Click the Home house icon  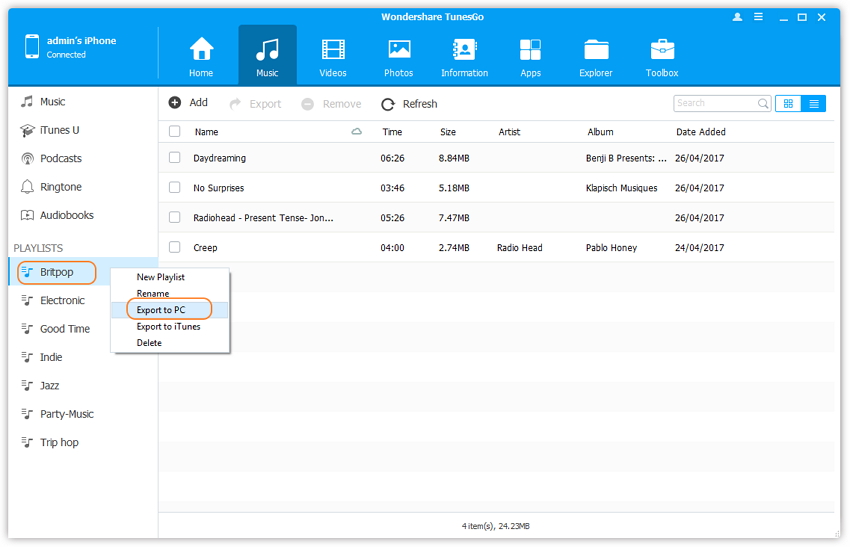coord(202,50)
